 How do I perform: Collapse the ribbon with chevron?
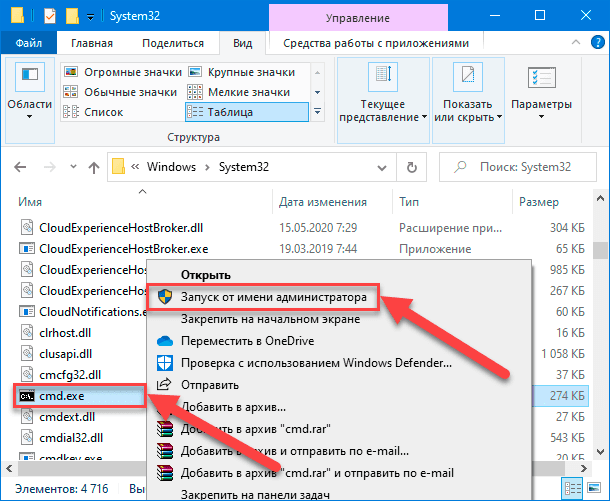(576, 42)
